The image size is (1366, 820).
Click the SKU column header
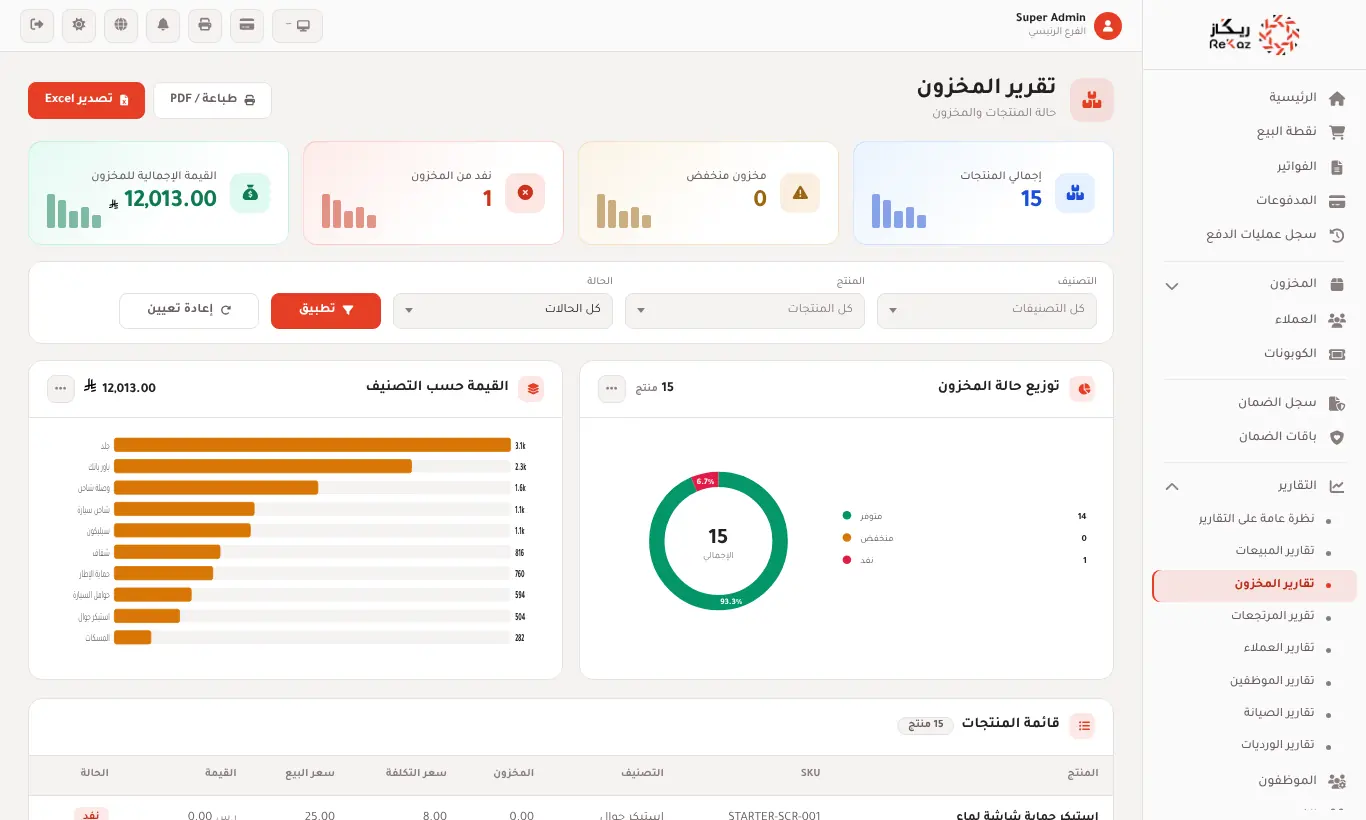pos(810,773)
